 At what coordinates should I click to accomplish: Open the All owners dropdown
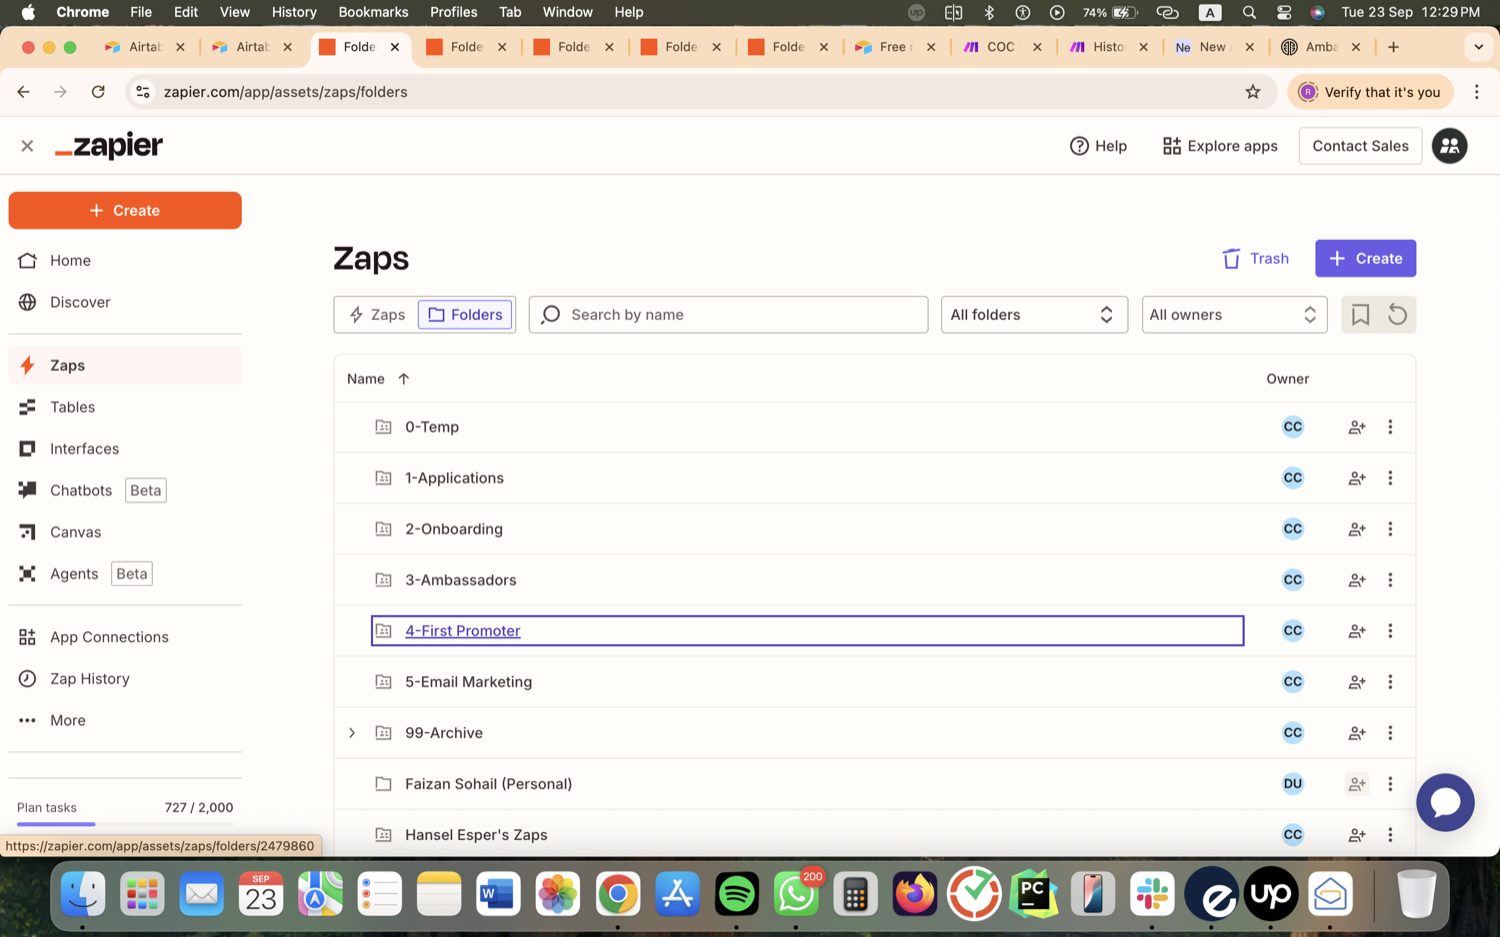[x=1234, y=315]
